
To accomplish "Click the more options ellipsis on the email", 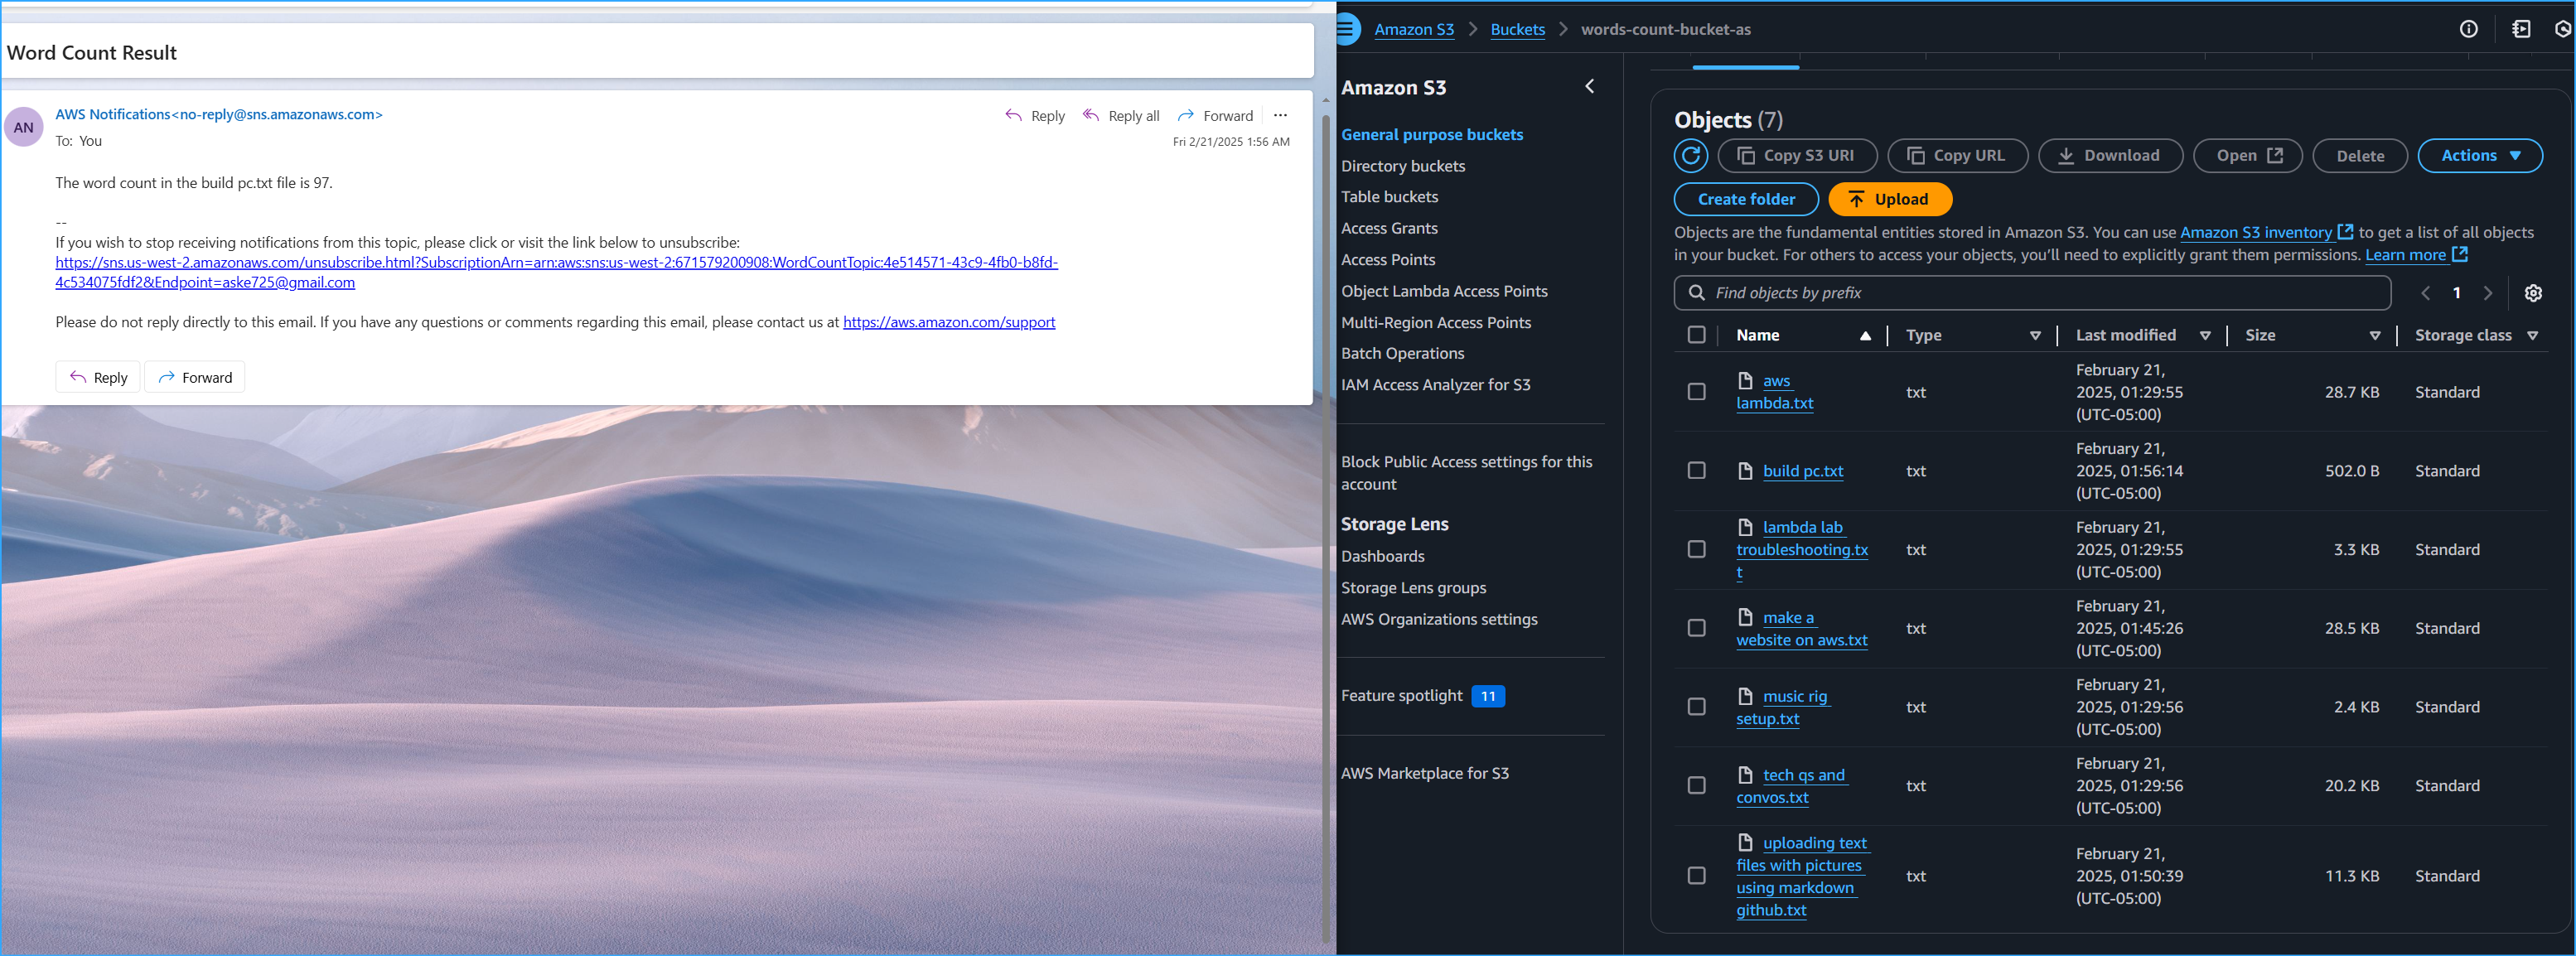I will tap(1281, 115).
